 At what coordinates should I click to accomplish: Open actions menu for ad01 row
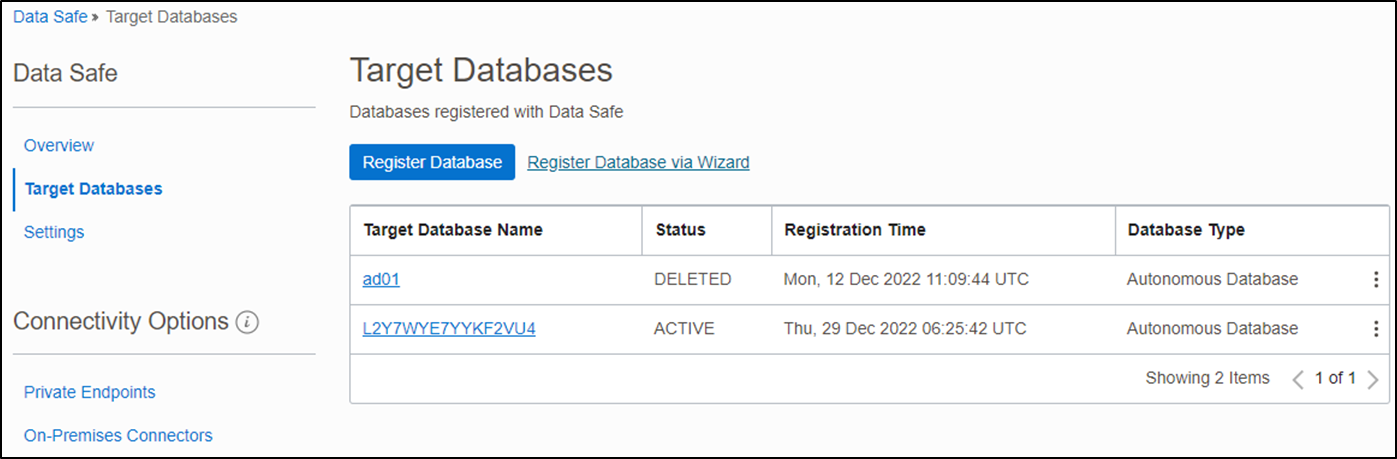(x=1376, y=280)
